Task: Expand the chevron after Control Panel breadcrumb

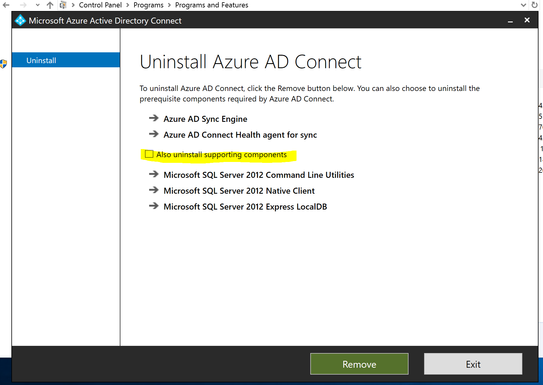Action: click(128, 5)
